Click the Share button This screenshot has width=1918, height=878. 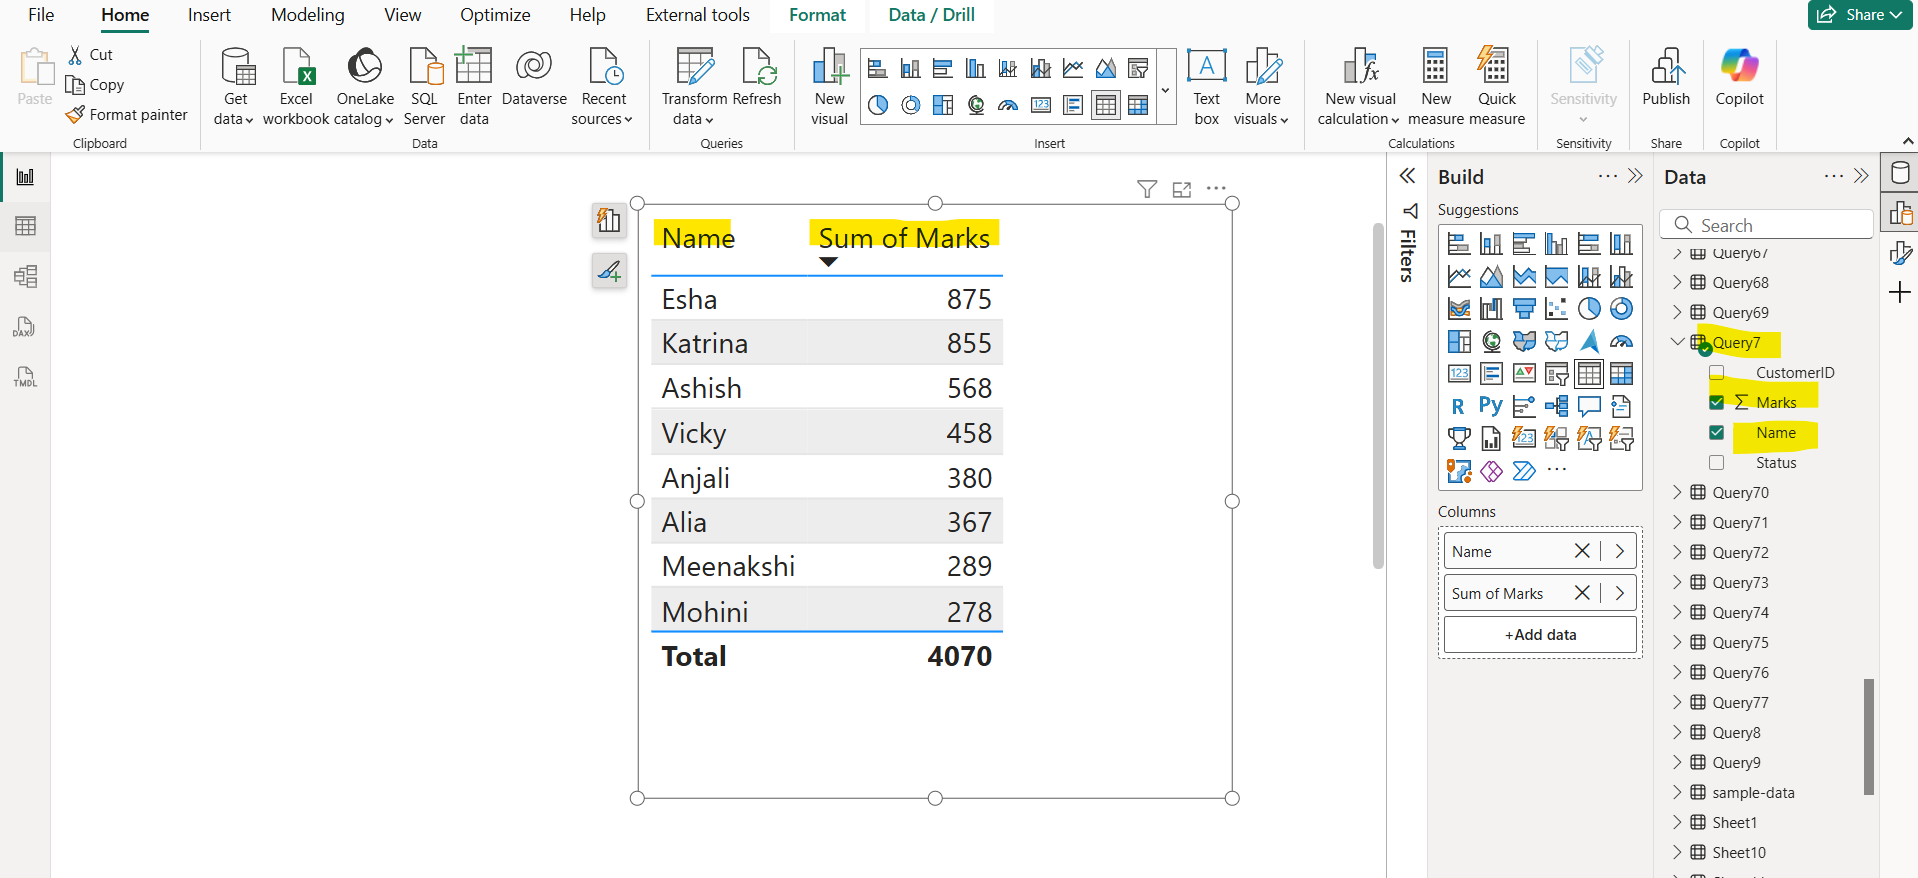pyautogui.click(x=1859, y=15)
